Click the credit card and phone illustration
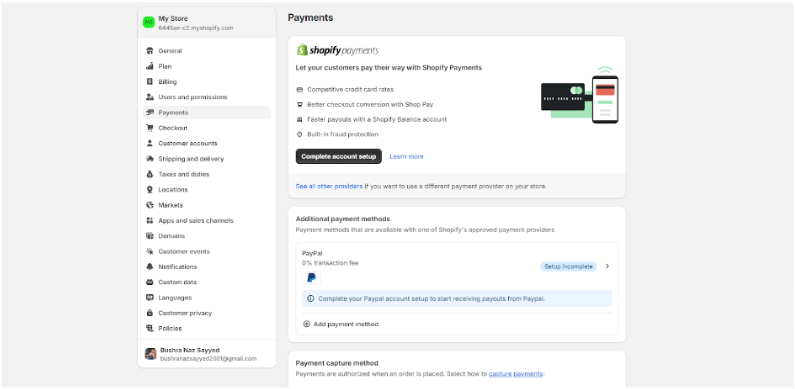Screen dimensions: 795x389 coord(580,95)
